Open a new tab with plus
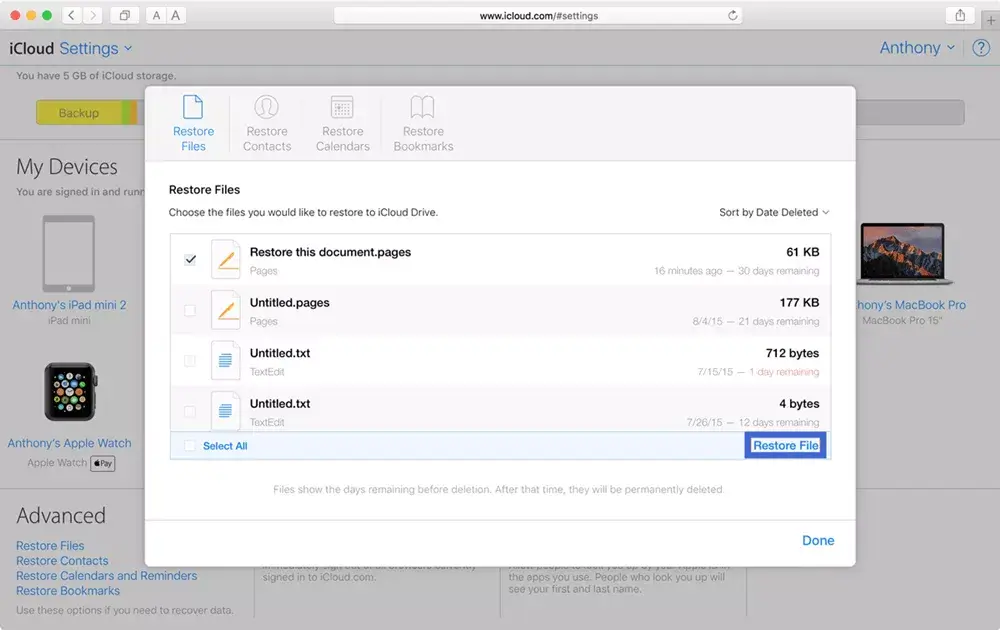Viewport: 1000px width, 630px height. 990,20
